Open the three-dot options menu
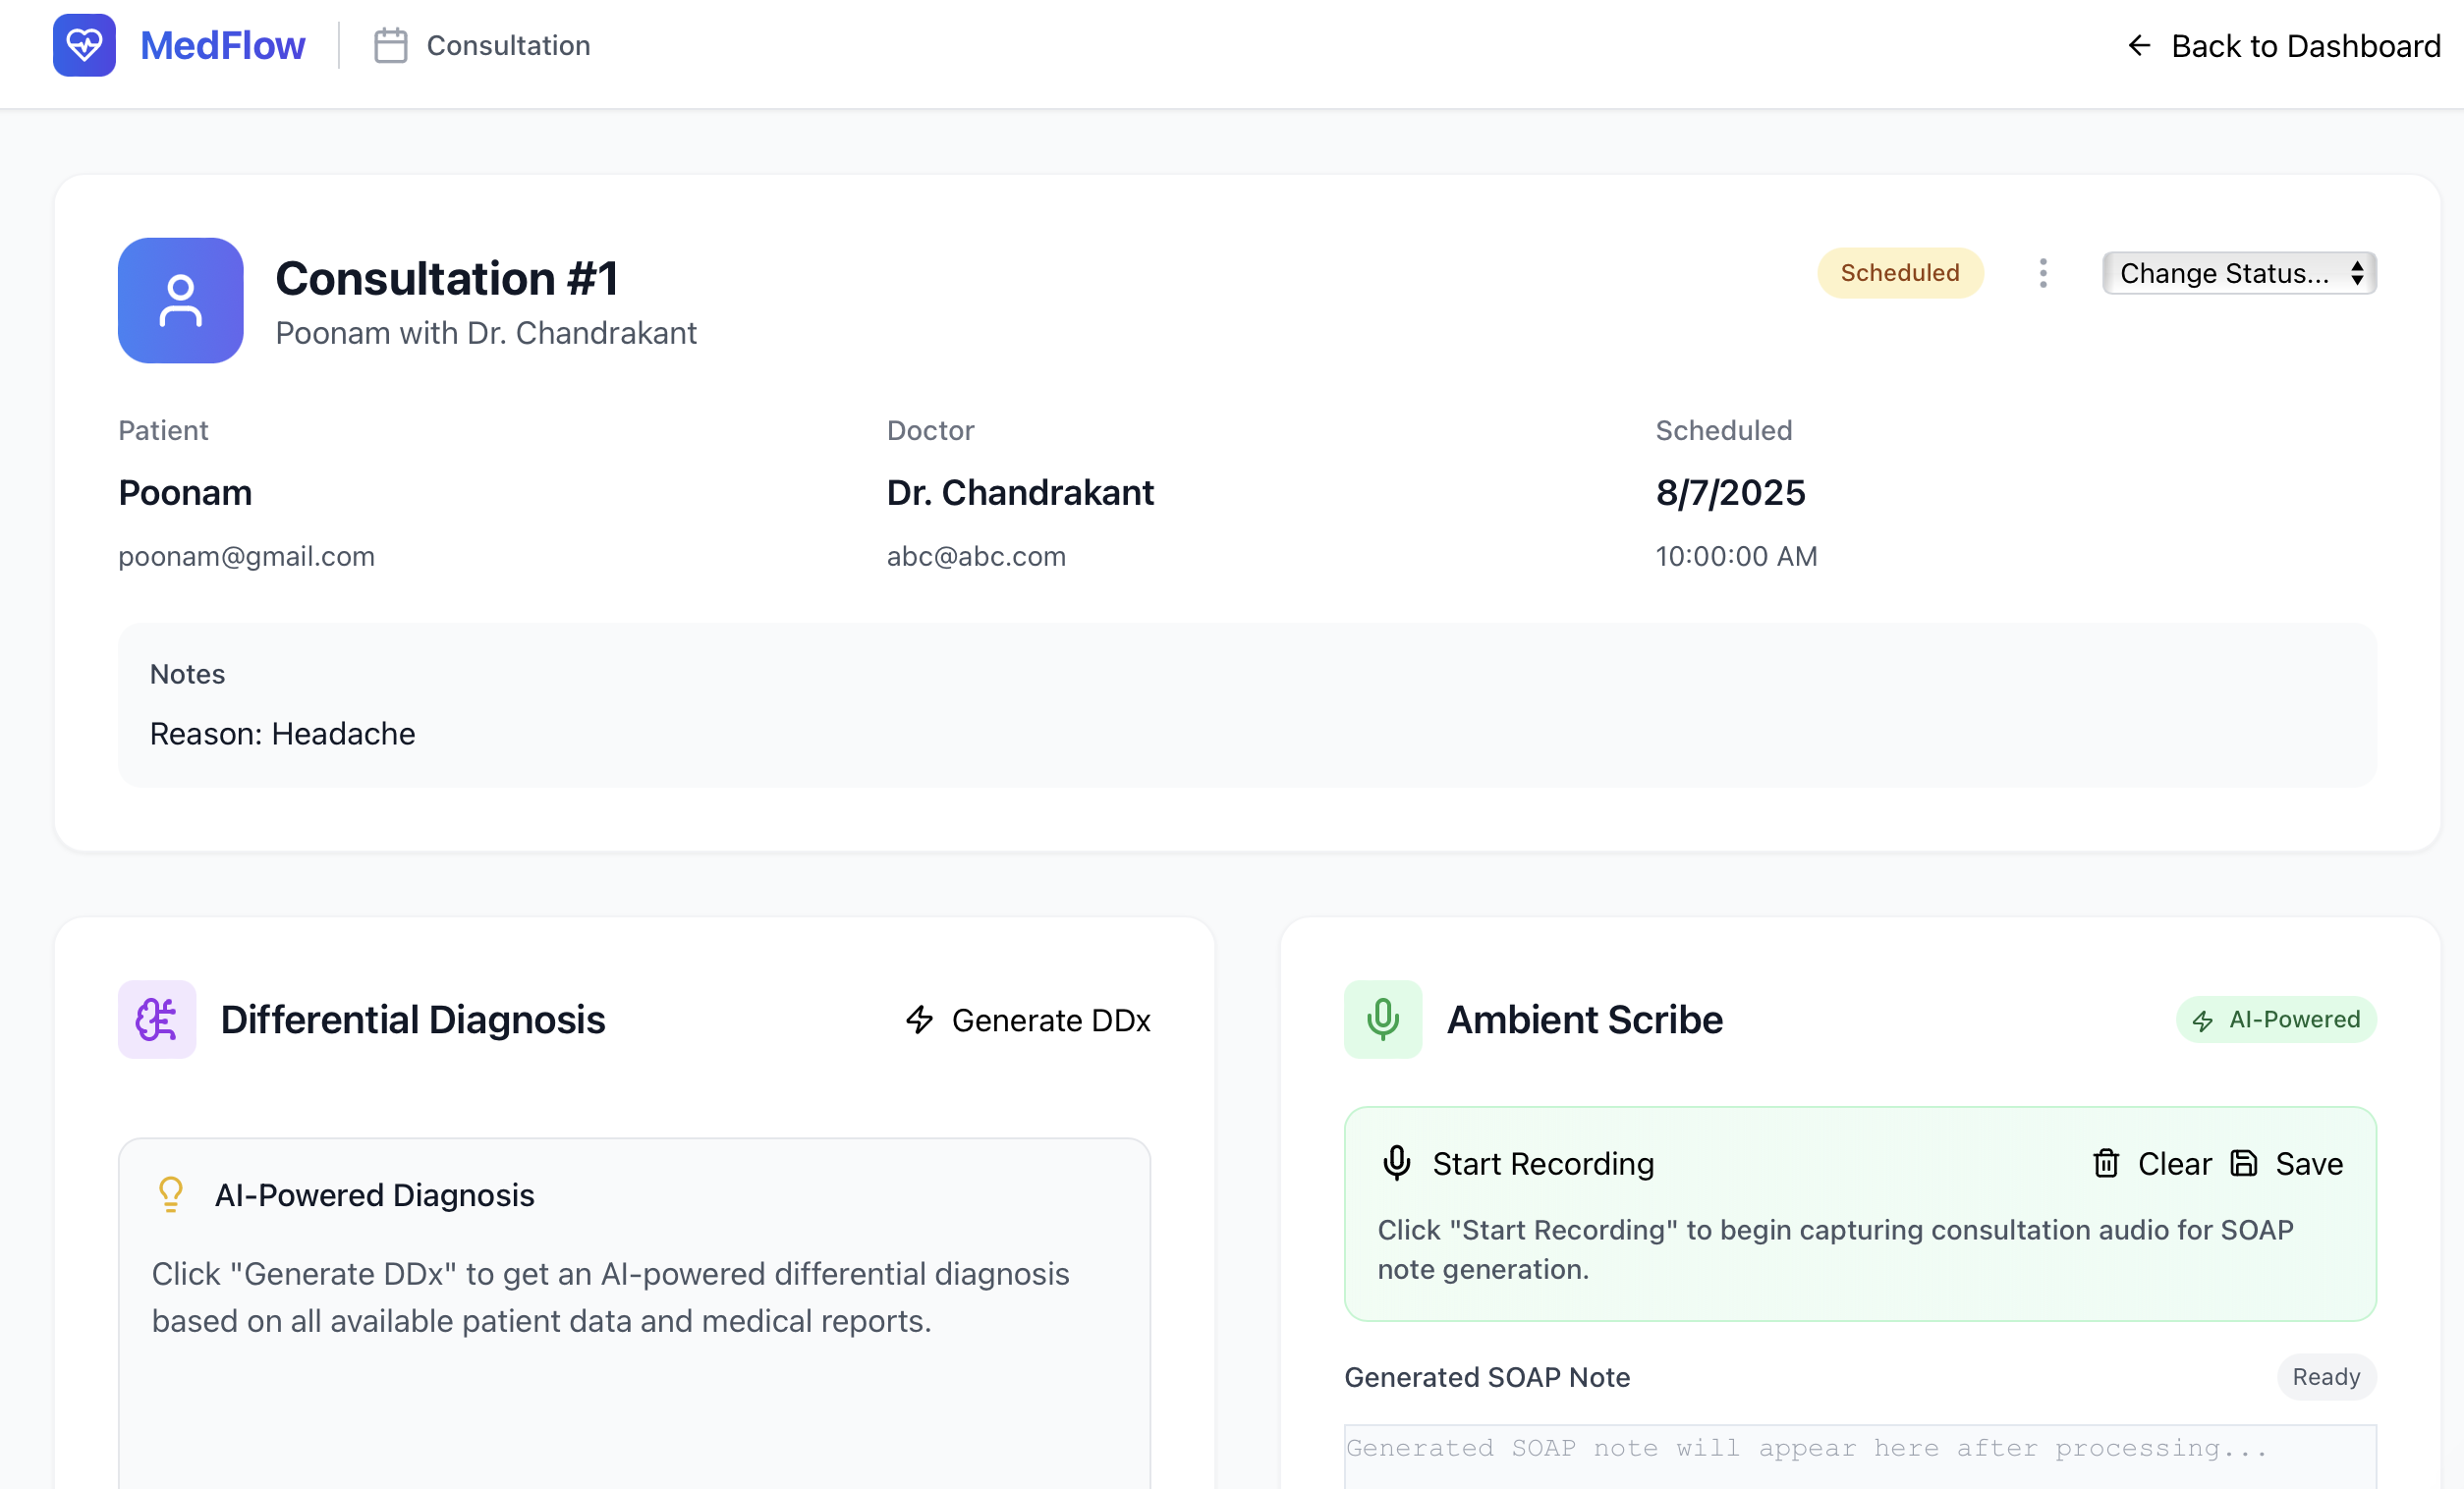This screenshot has width=2464, height=1489. 2042,273
